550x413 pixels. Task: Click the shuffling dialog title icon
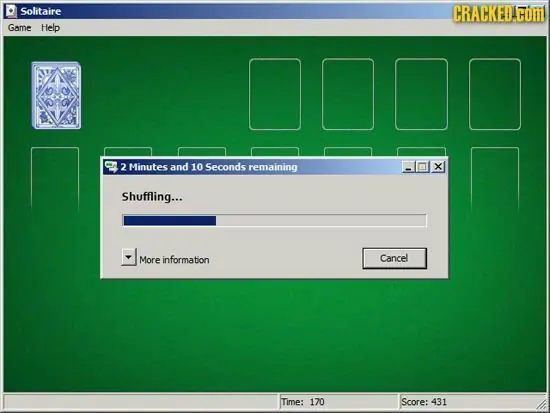[111, 167]
